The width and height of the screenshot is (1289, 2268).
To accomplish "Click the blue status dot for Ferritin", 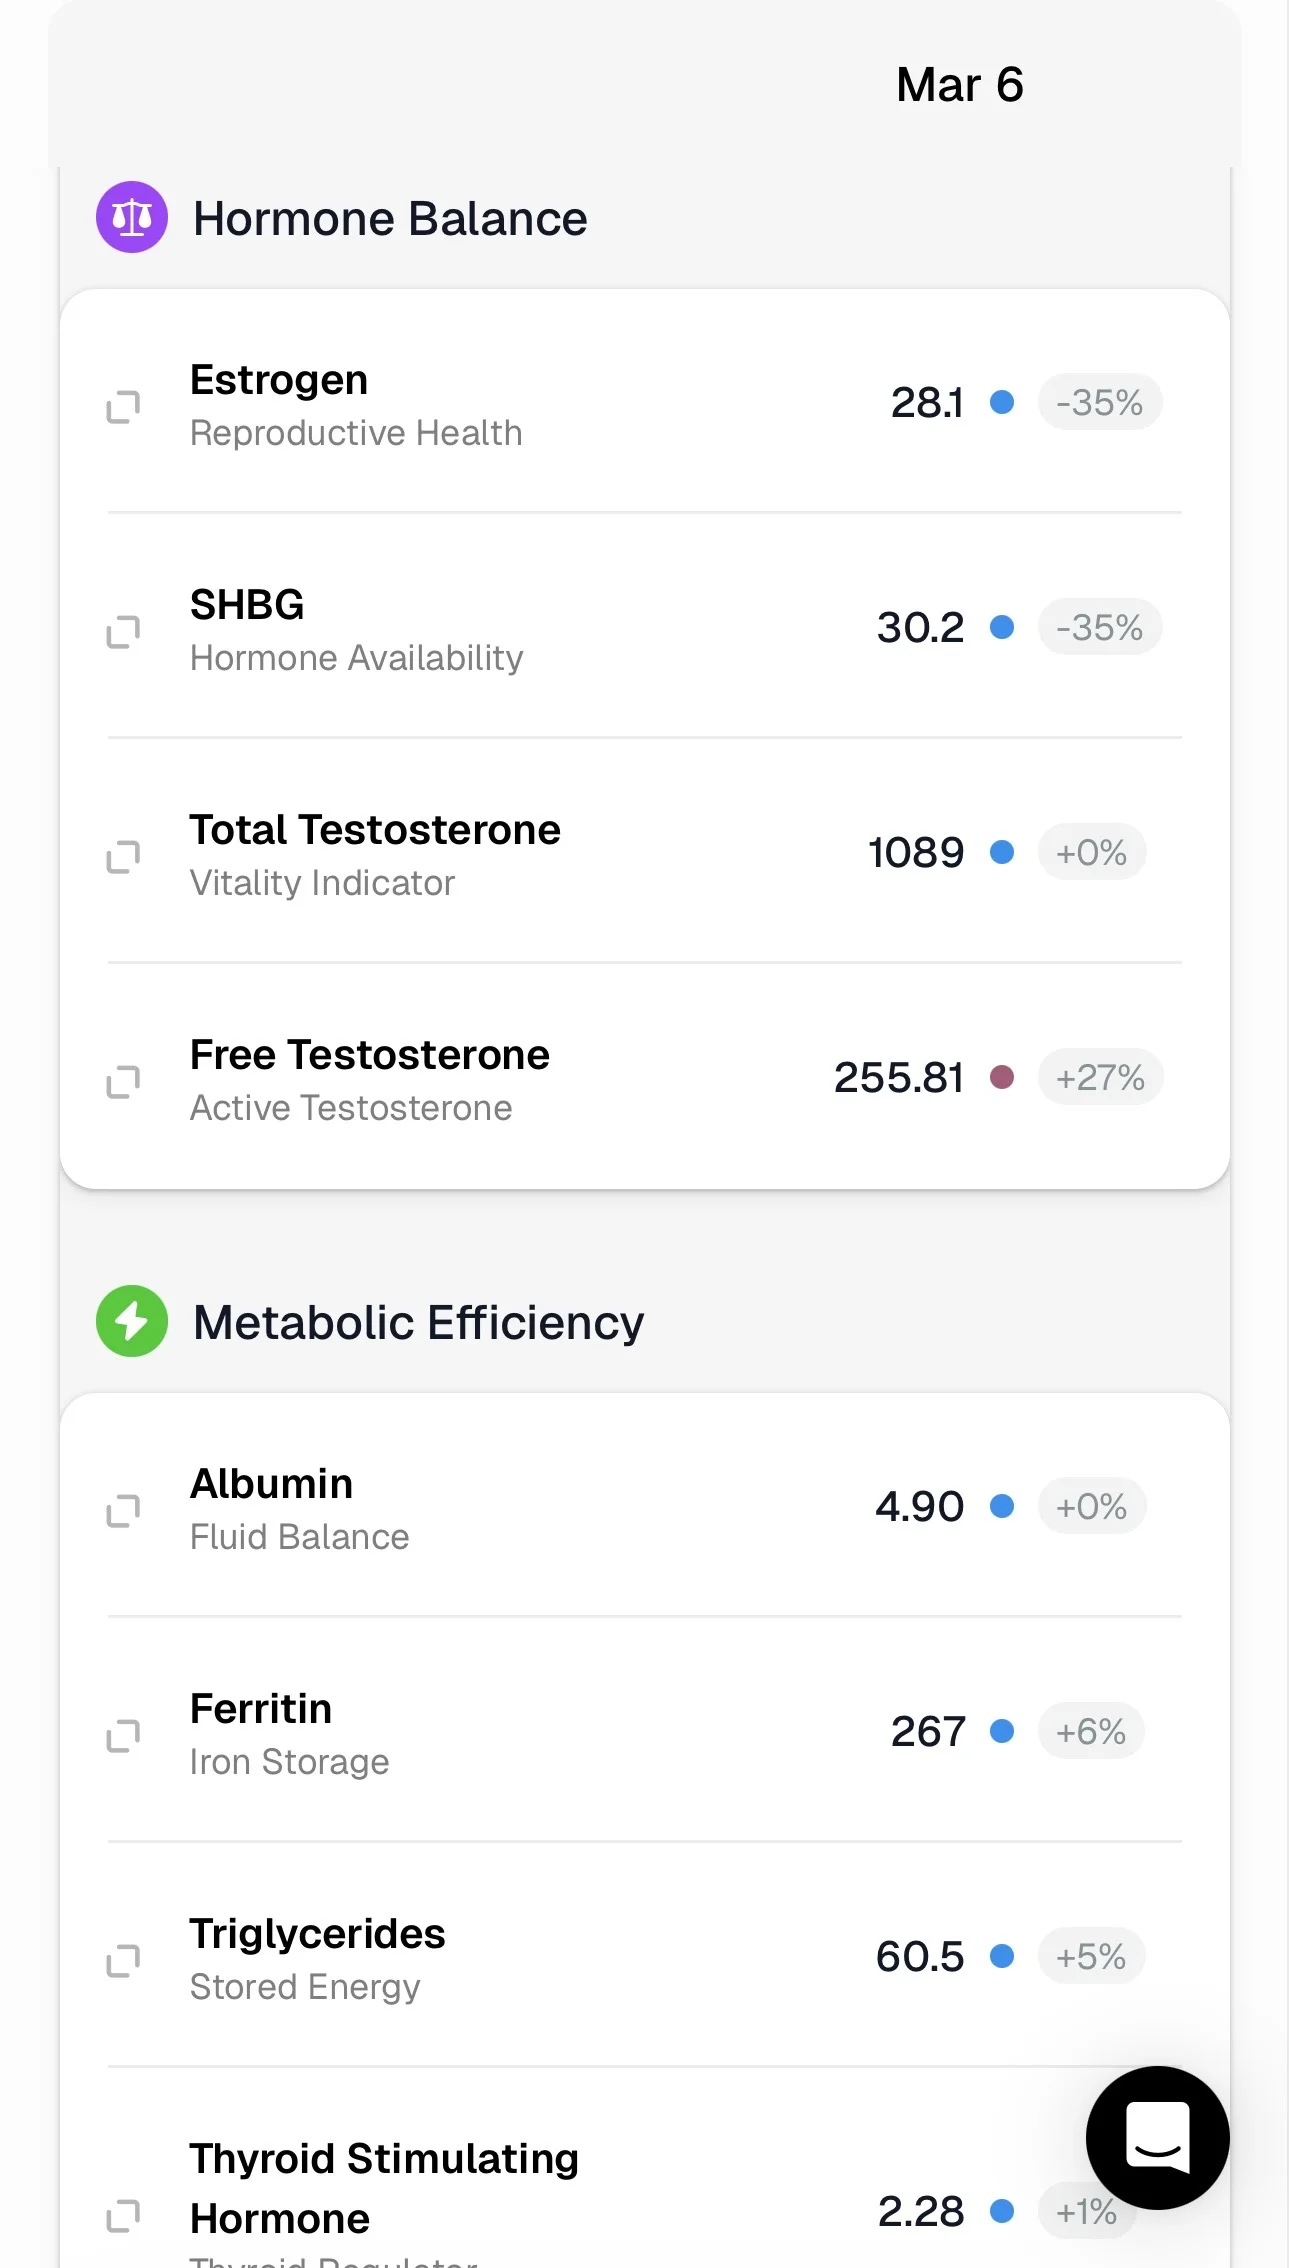I will point(1002,1731).
